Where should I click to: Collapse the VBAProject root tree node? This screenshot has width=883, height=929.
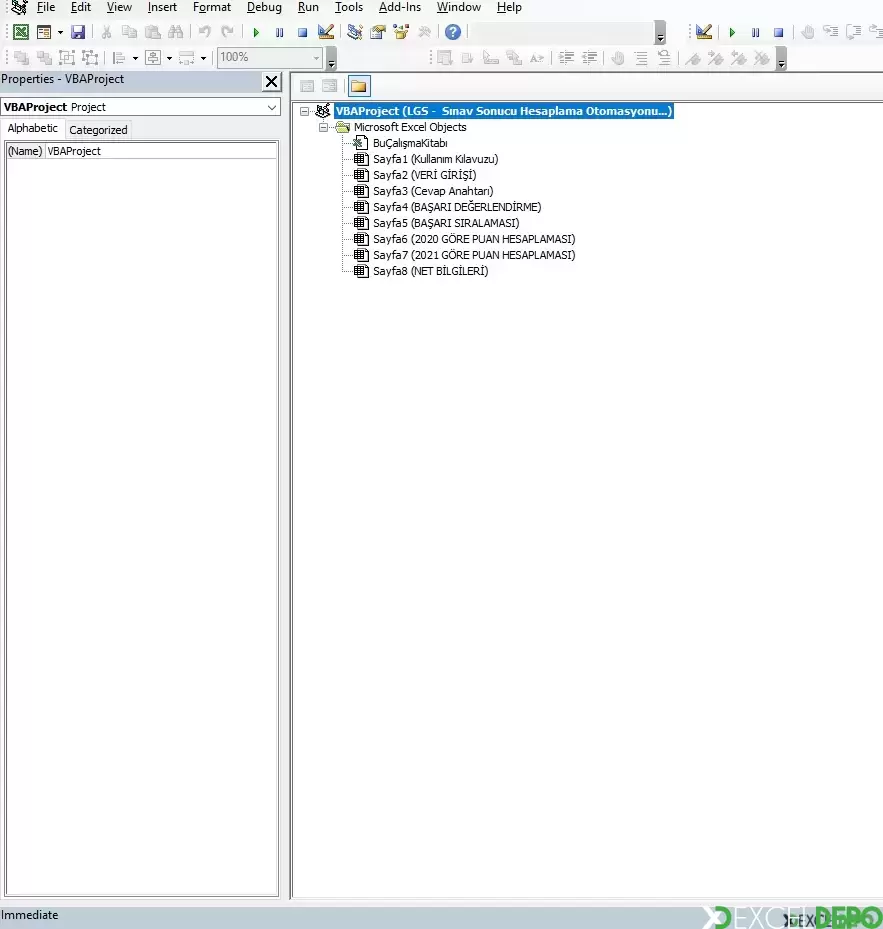305,111
